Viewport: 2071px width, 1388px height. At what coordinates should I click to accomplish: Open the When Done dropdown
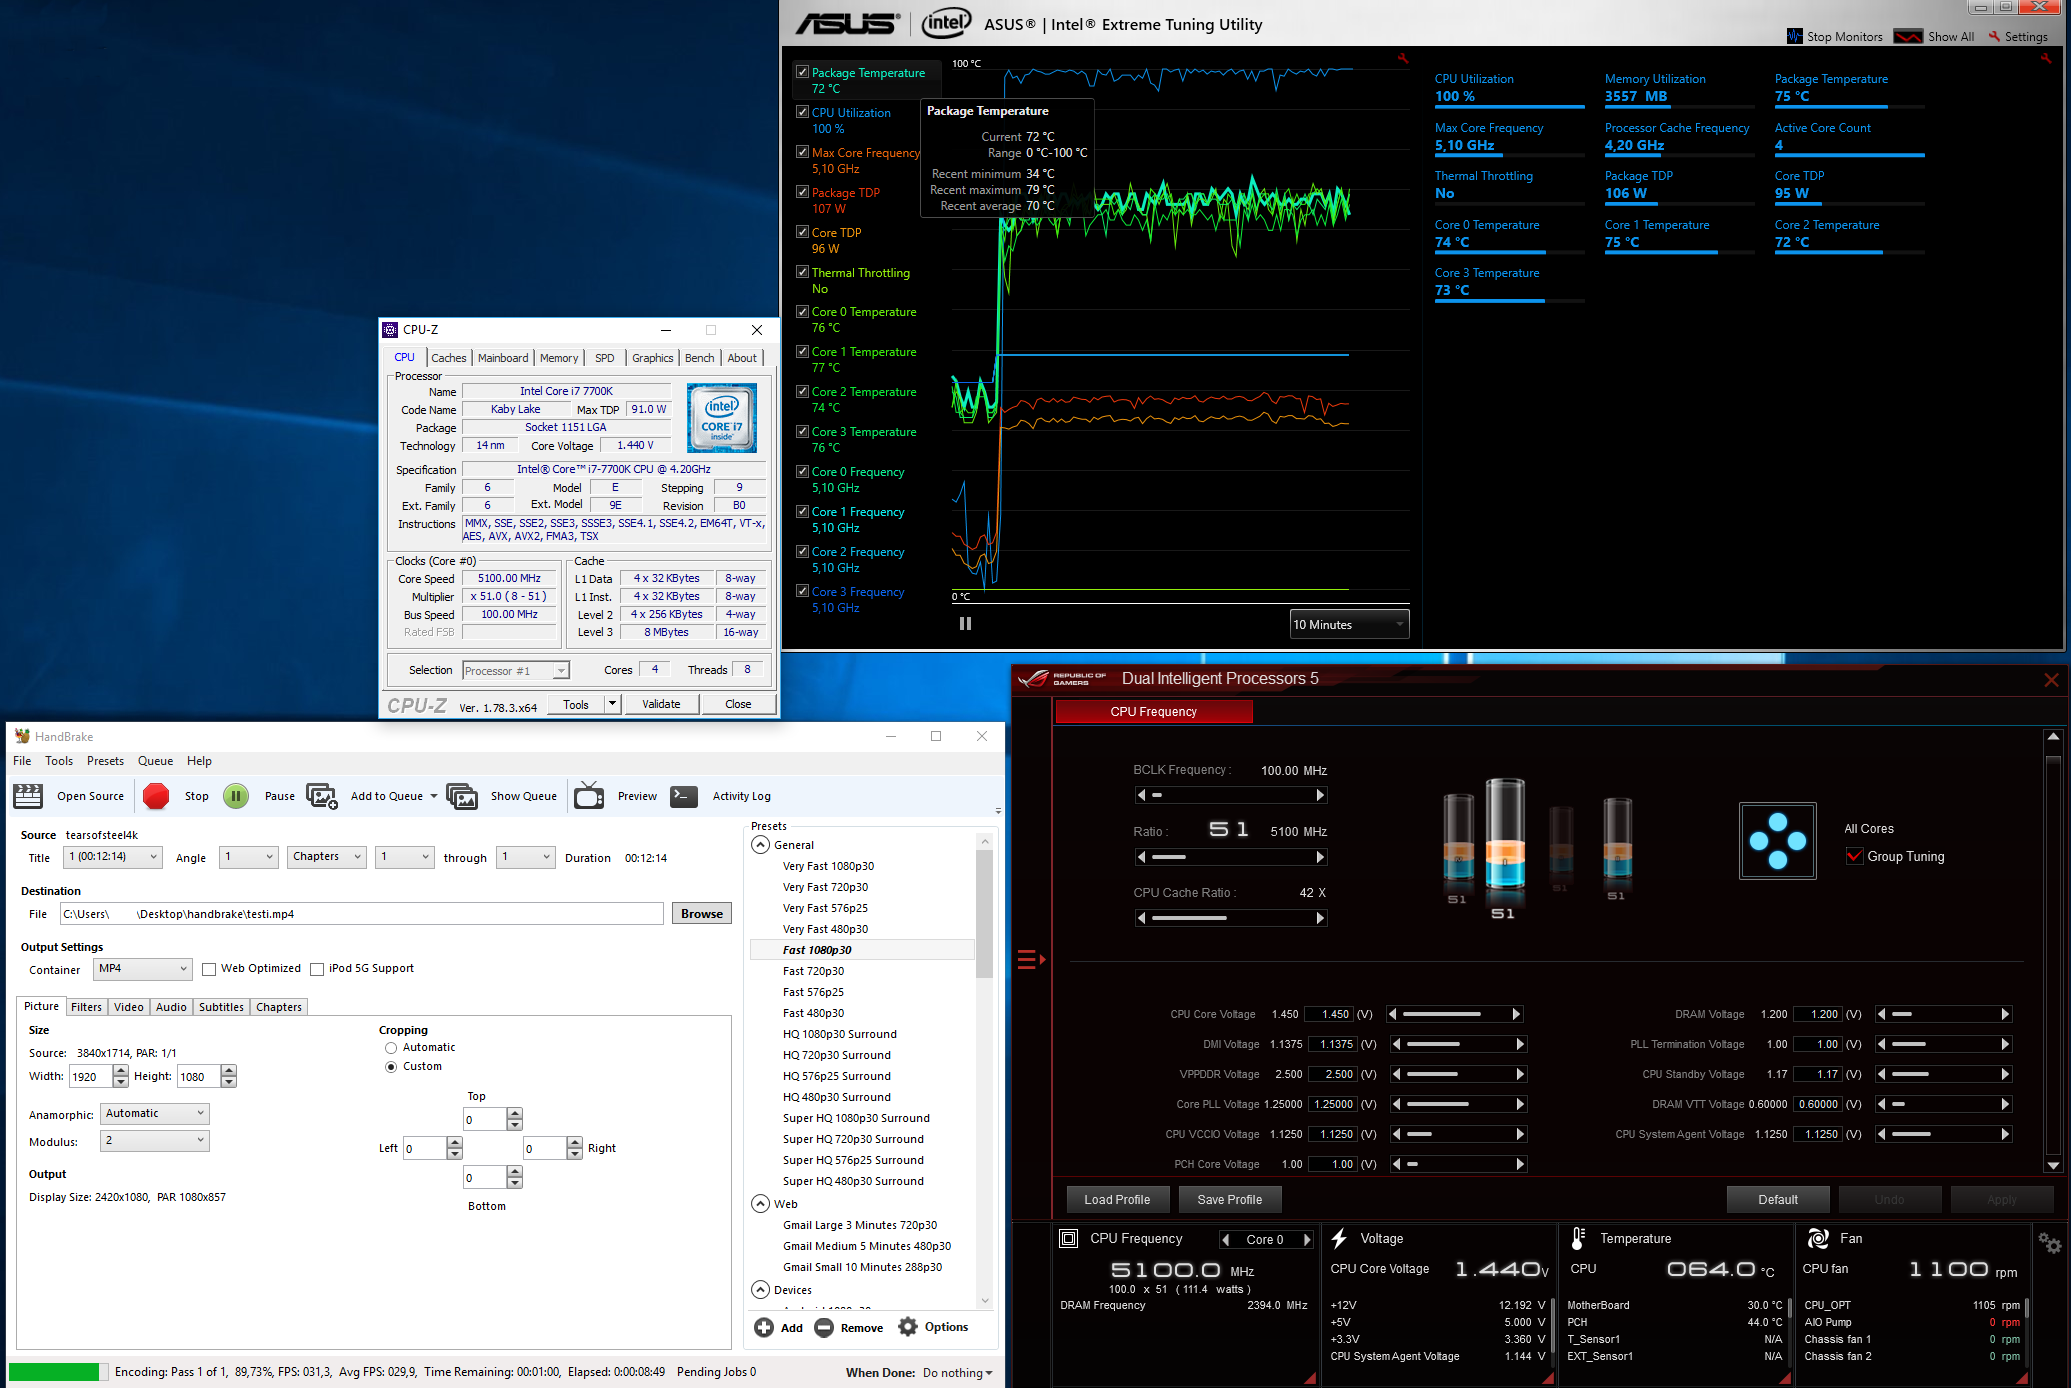(x=957, y=1373)
